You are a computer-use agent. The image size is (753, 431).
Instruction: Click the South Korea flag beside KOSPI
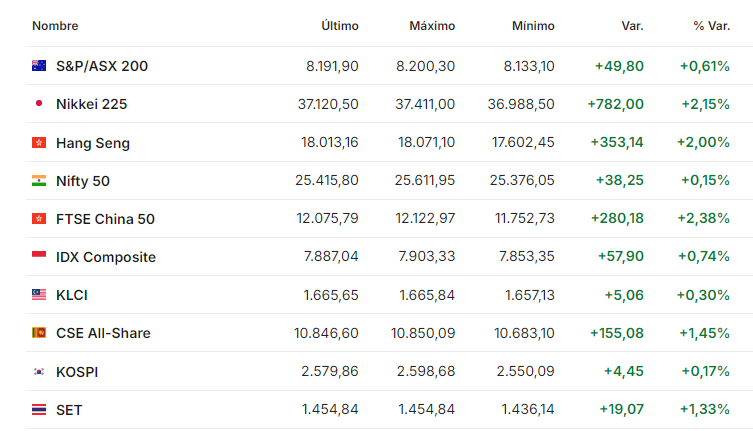(39, 371)
